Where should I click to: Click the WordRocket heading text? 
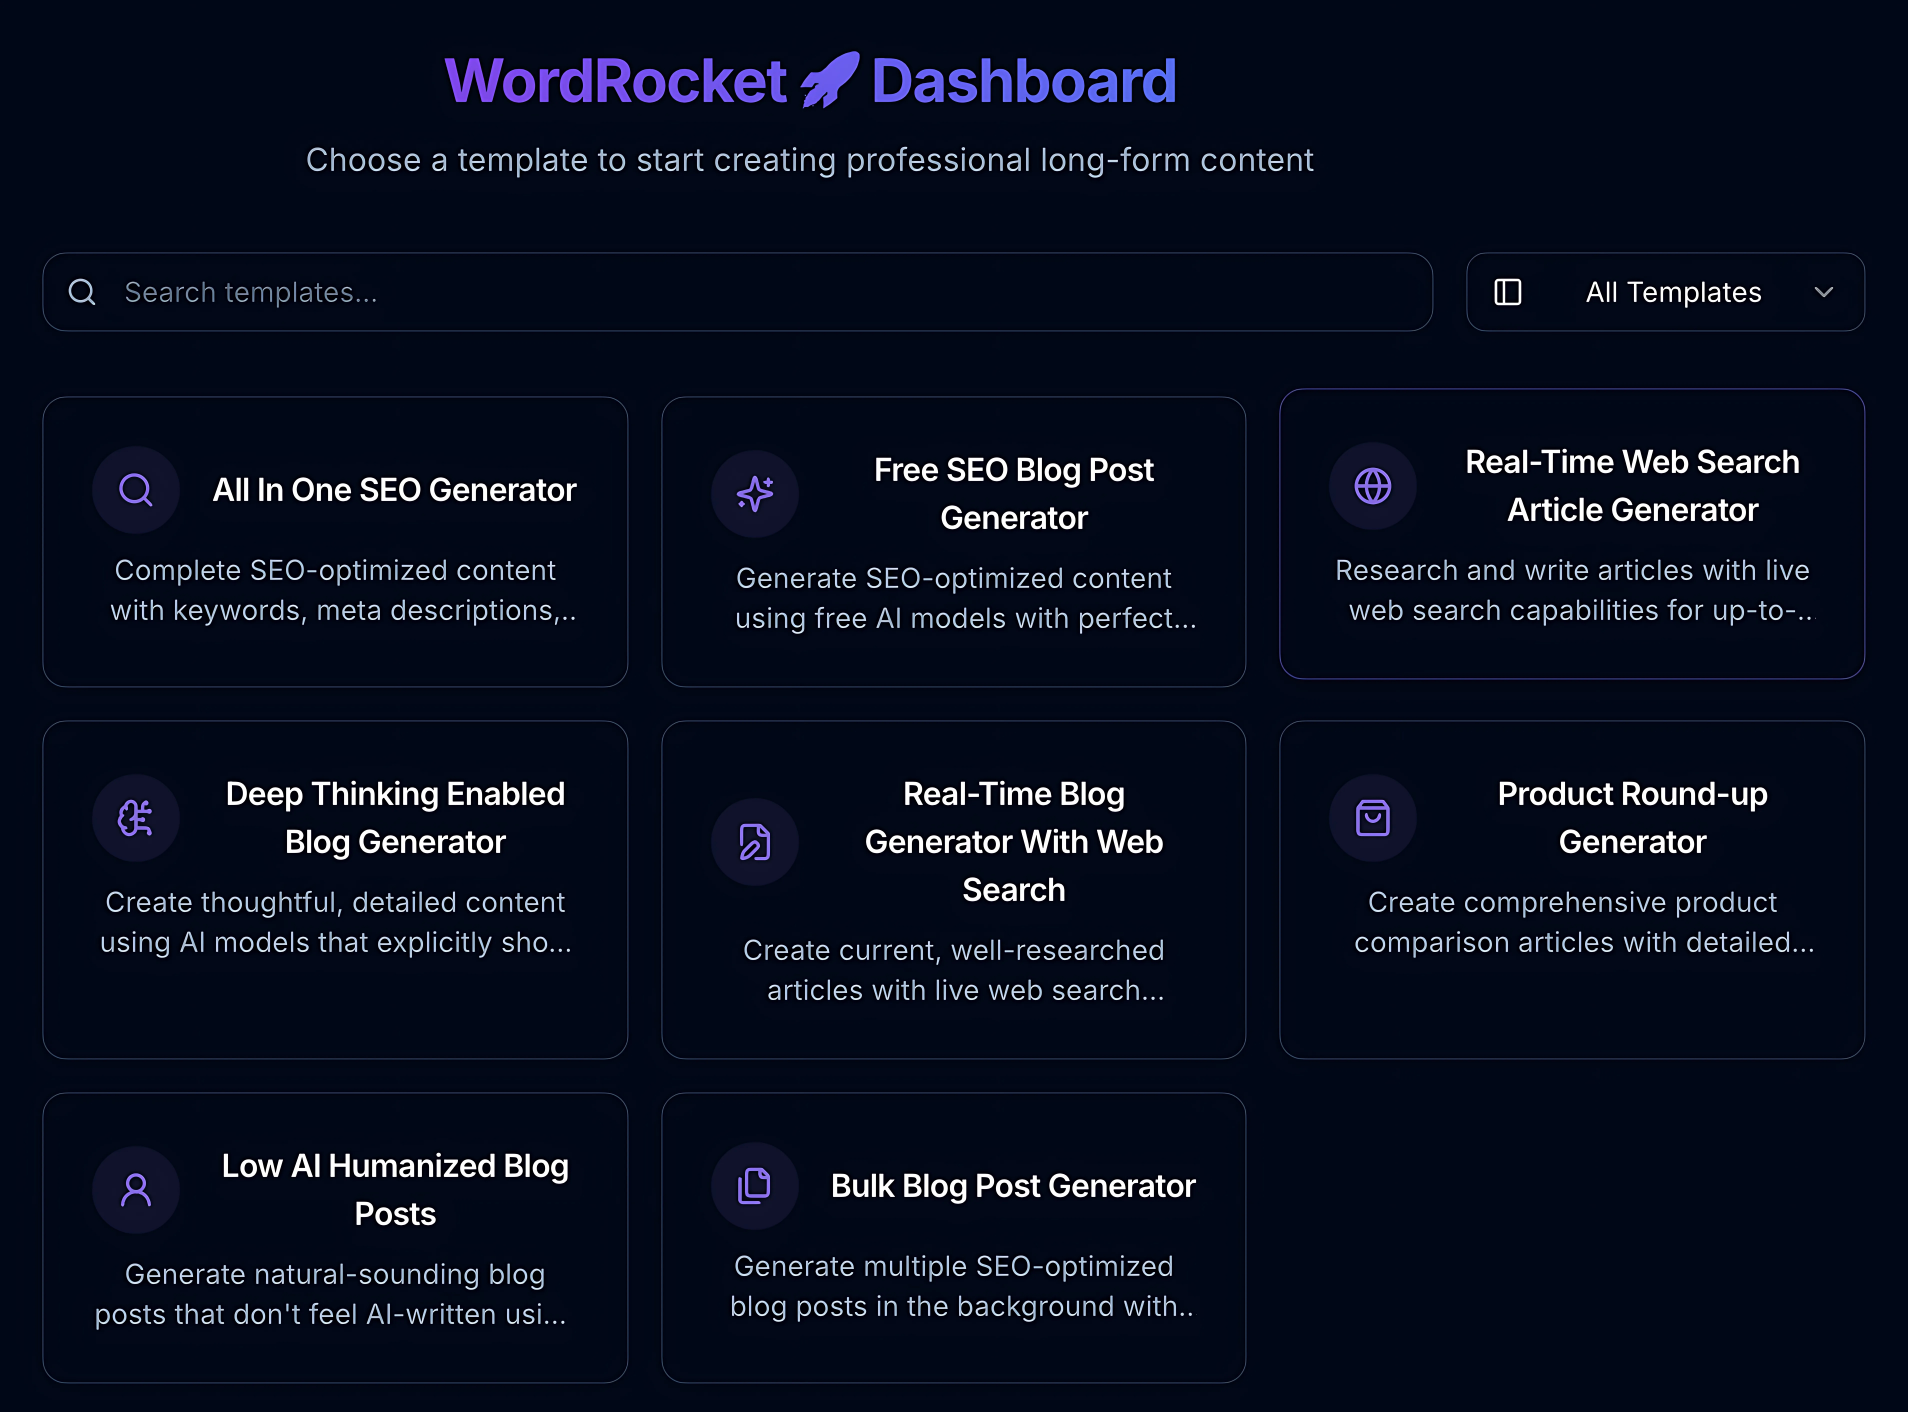point(615,80)
